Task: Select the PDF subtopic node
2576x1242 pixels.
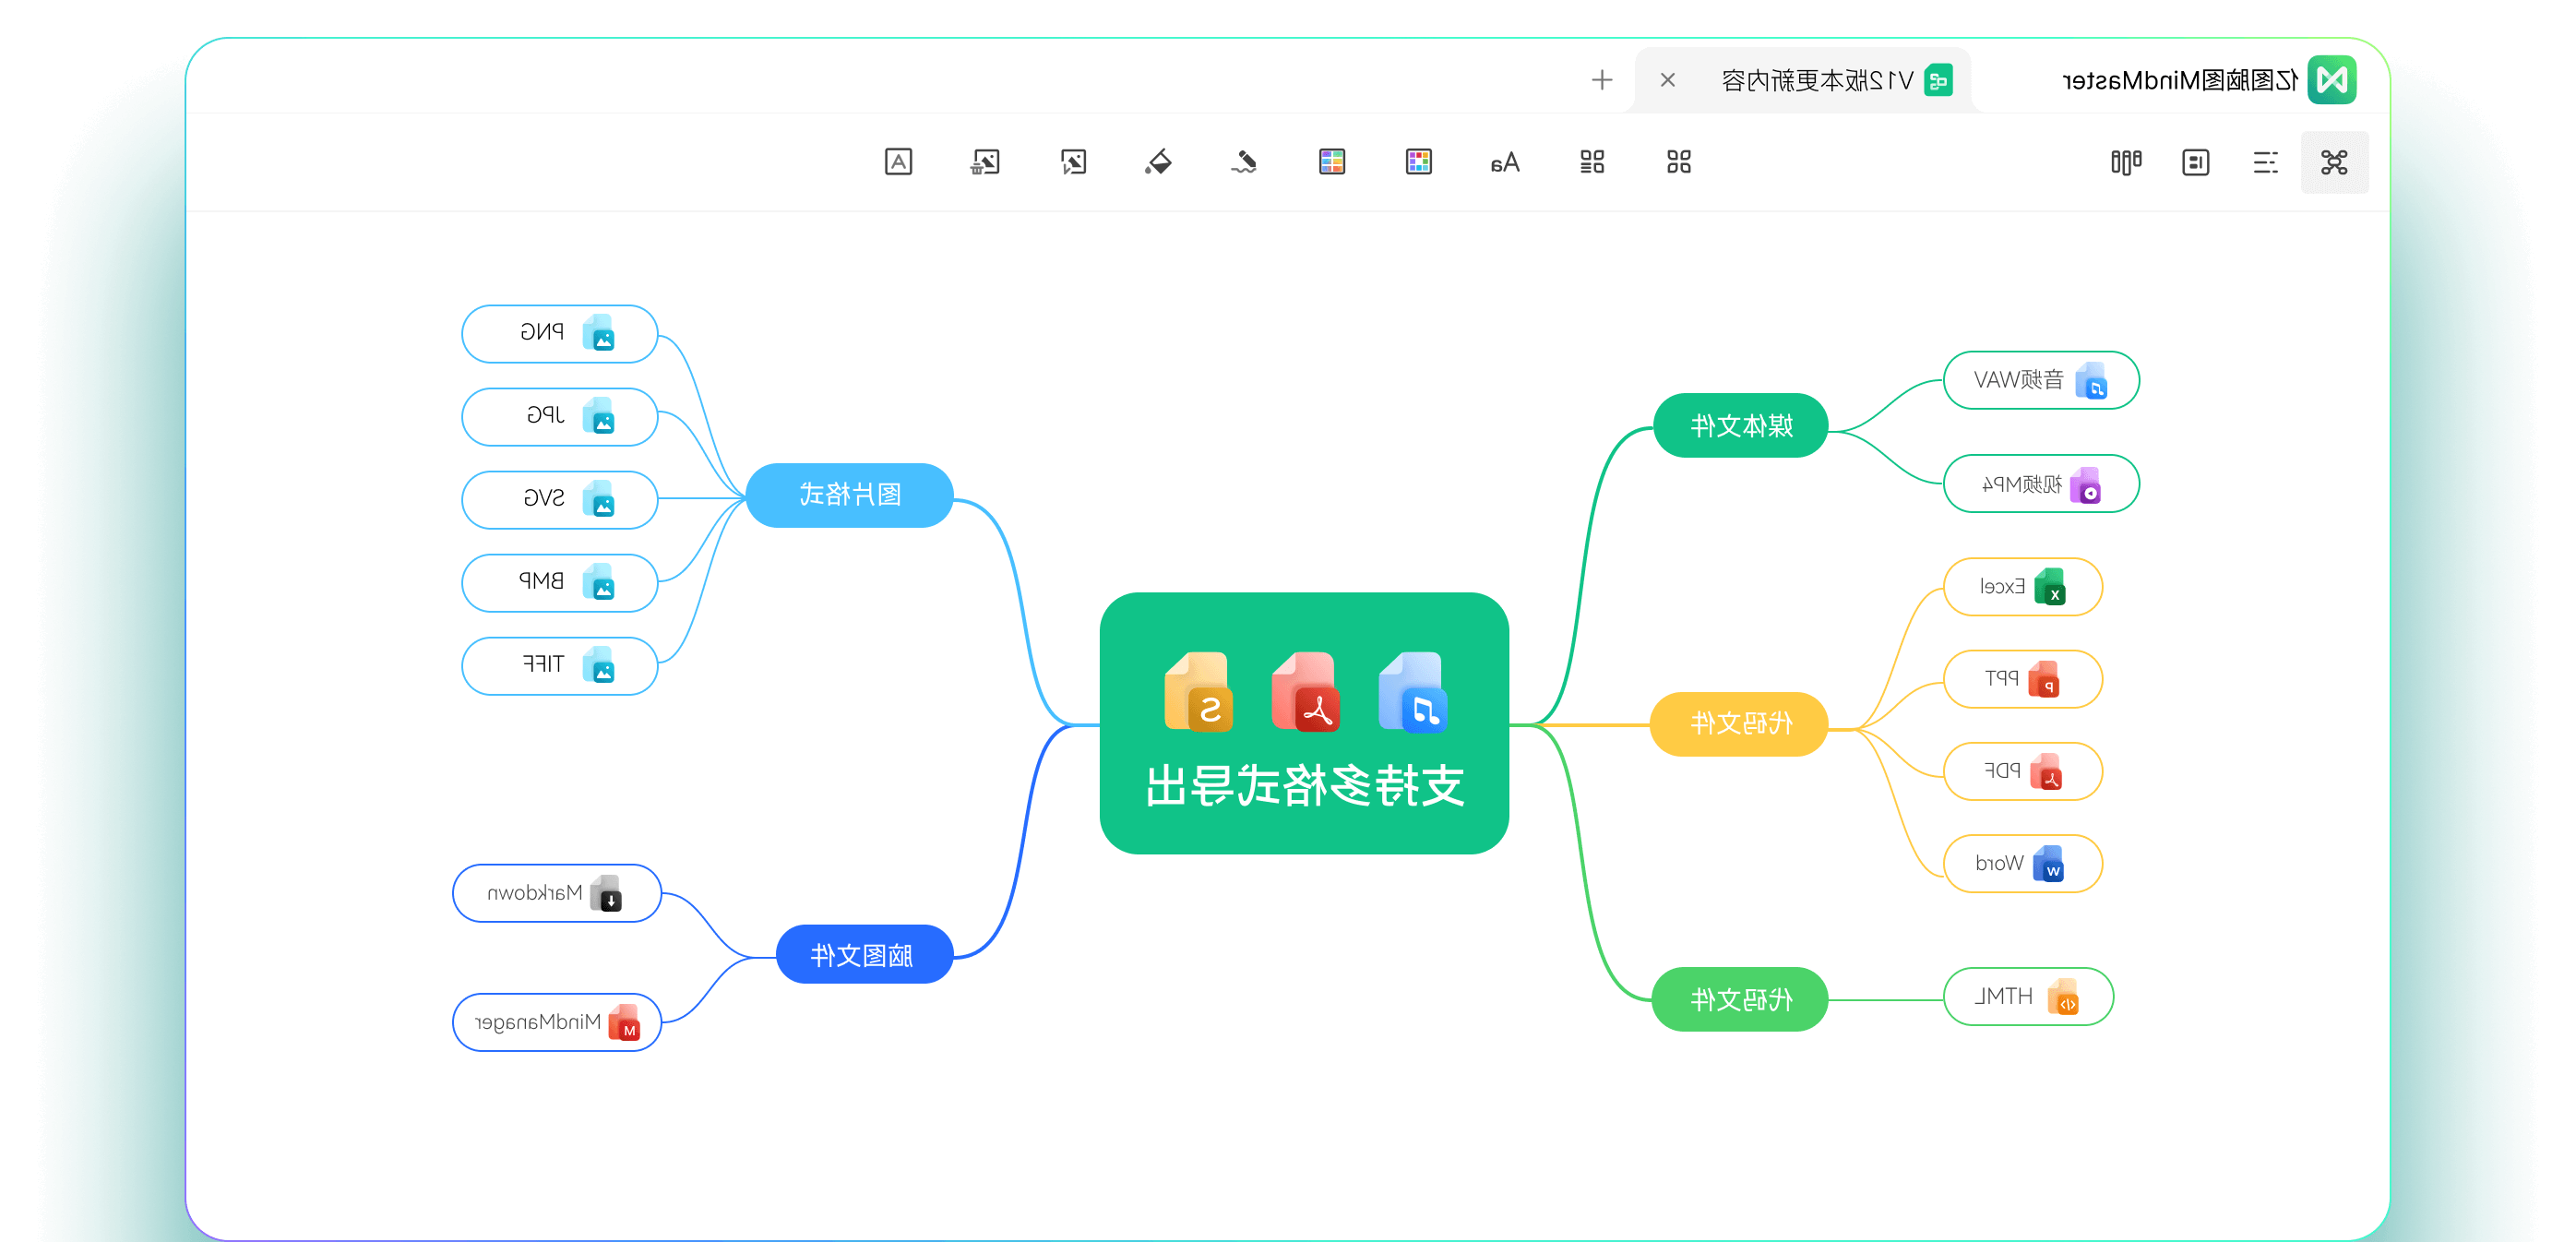Action: click(2023, 771)
